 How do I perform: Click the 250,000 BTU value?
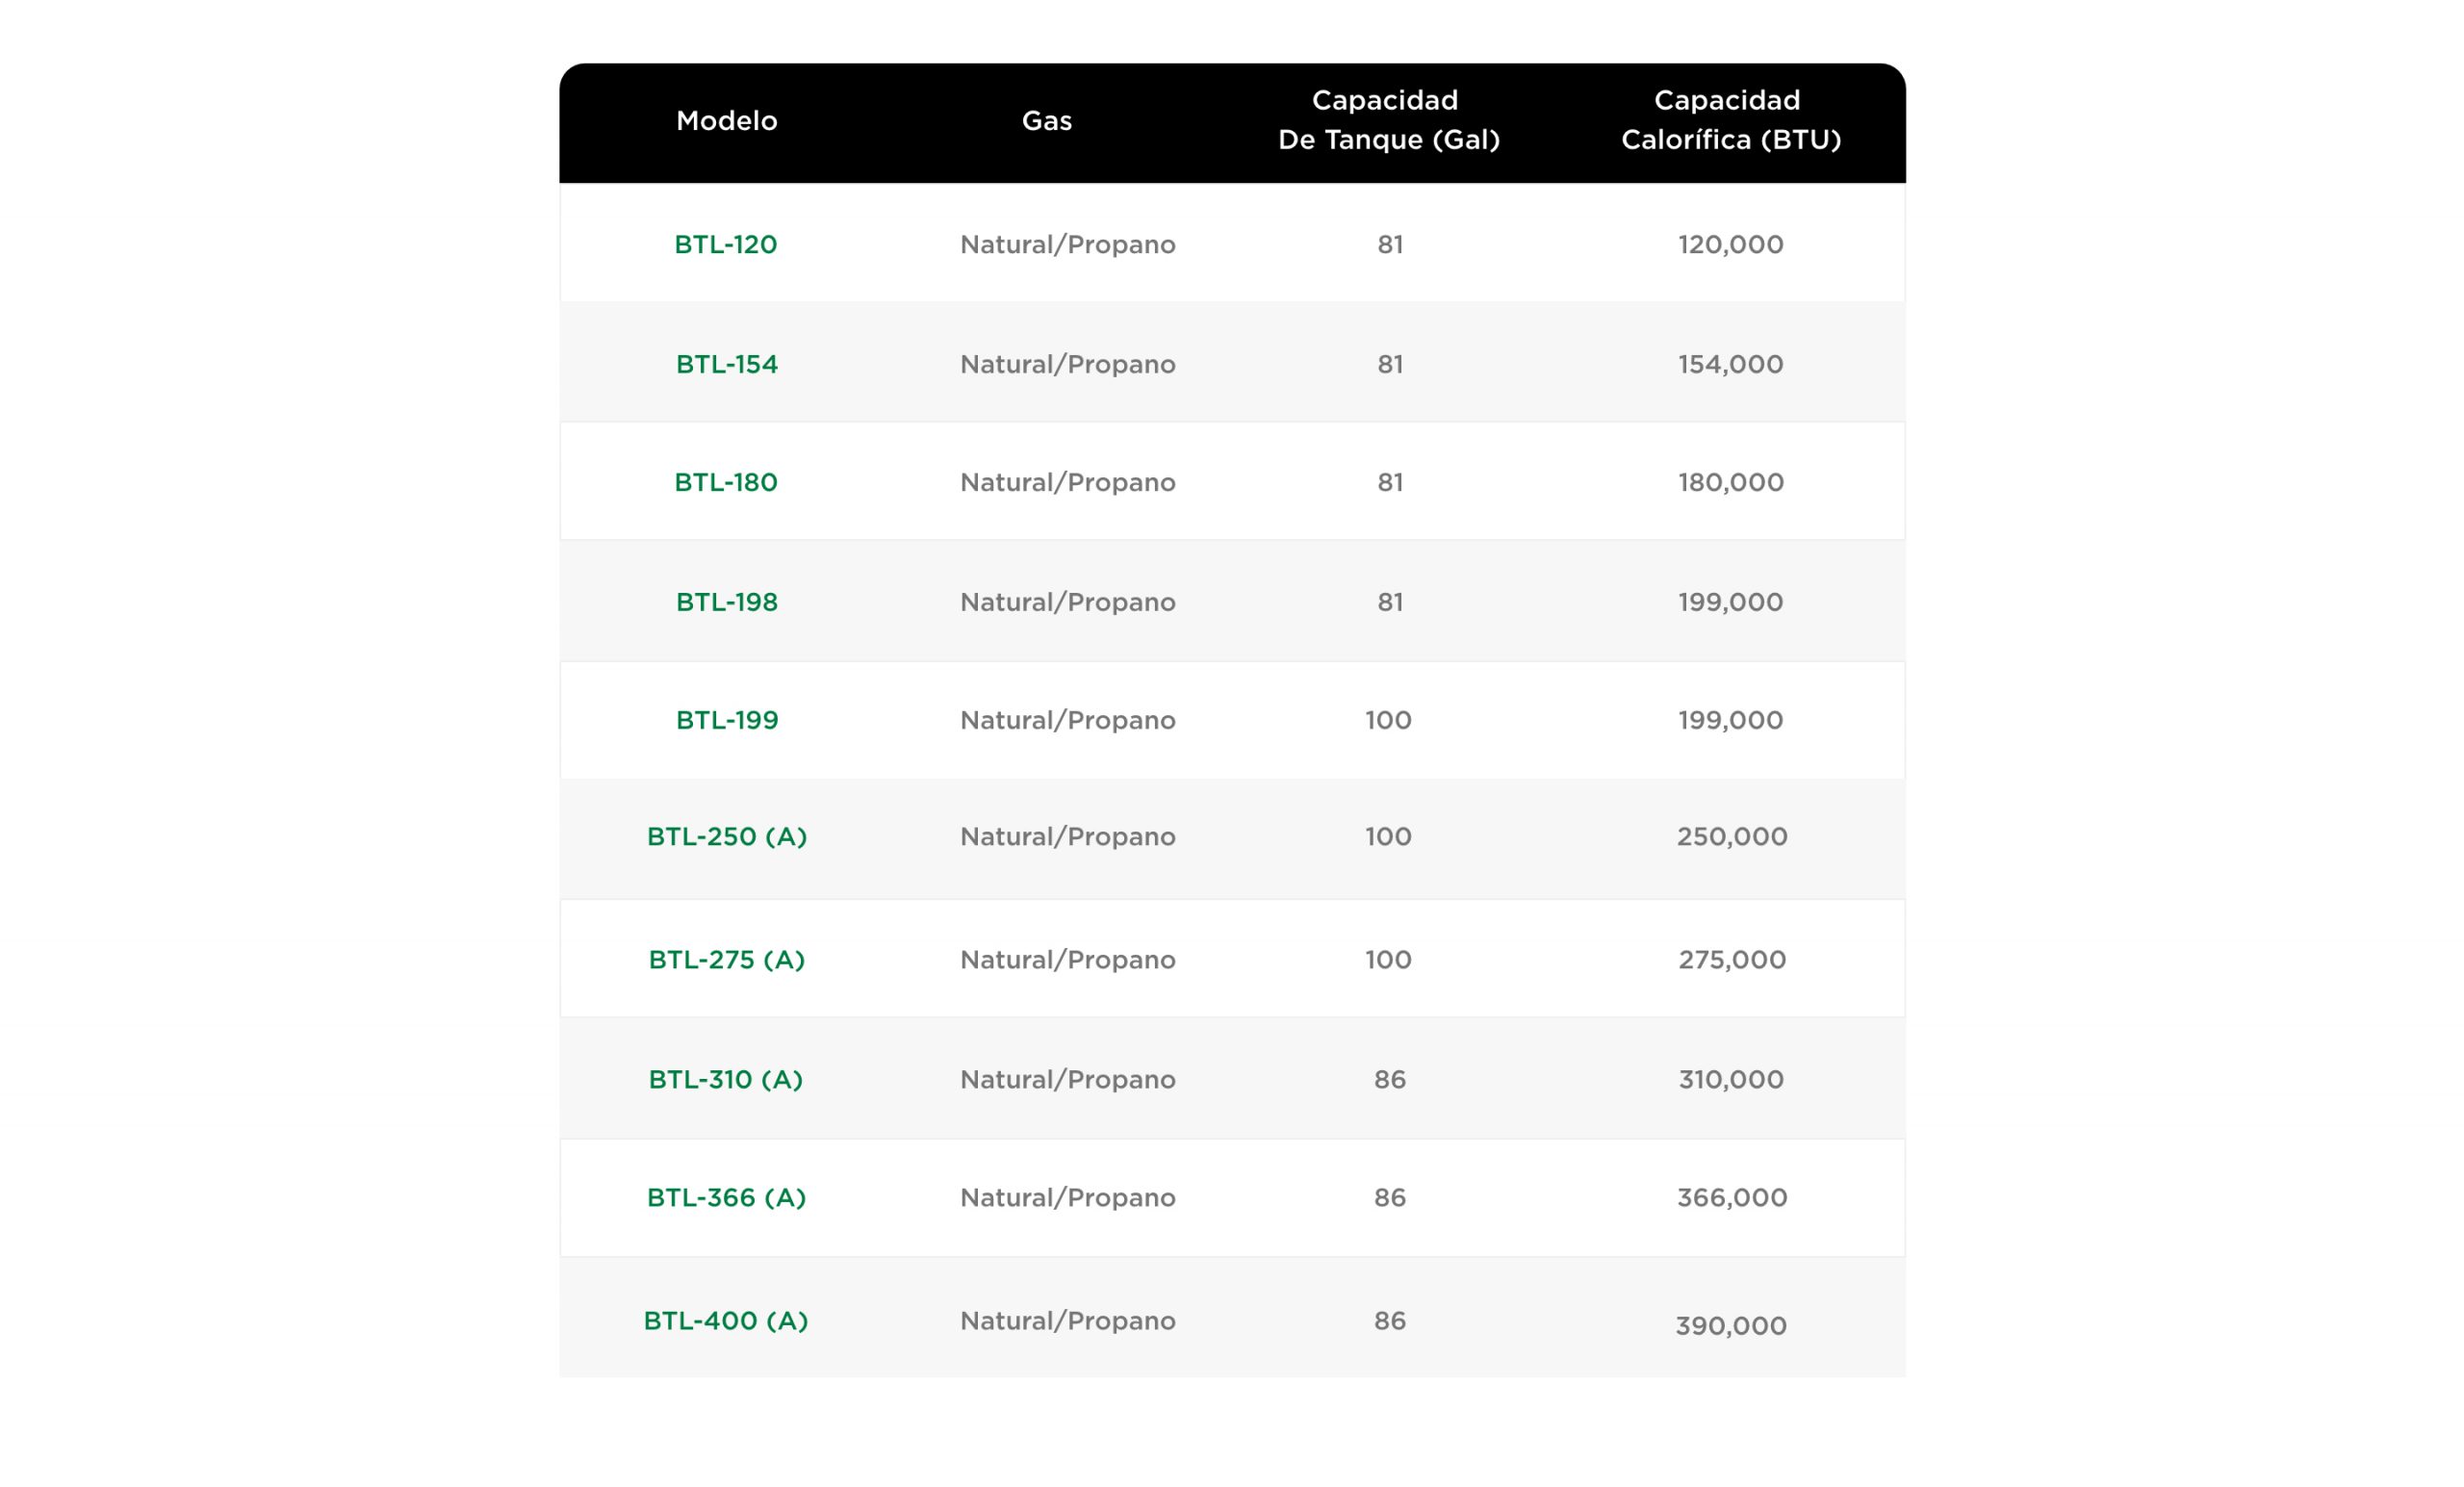pos(1731,836)
